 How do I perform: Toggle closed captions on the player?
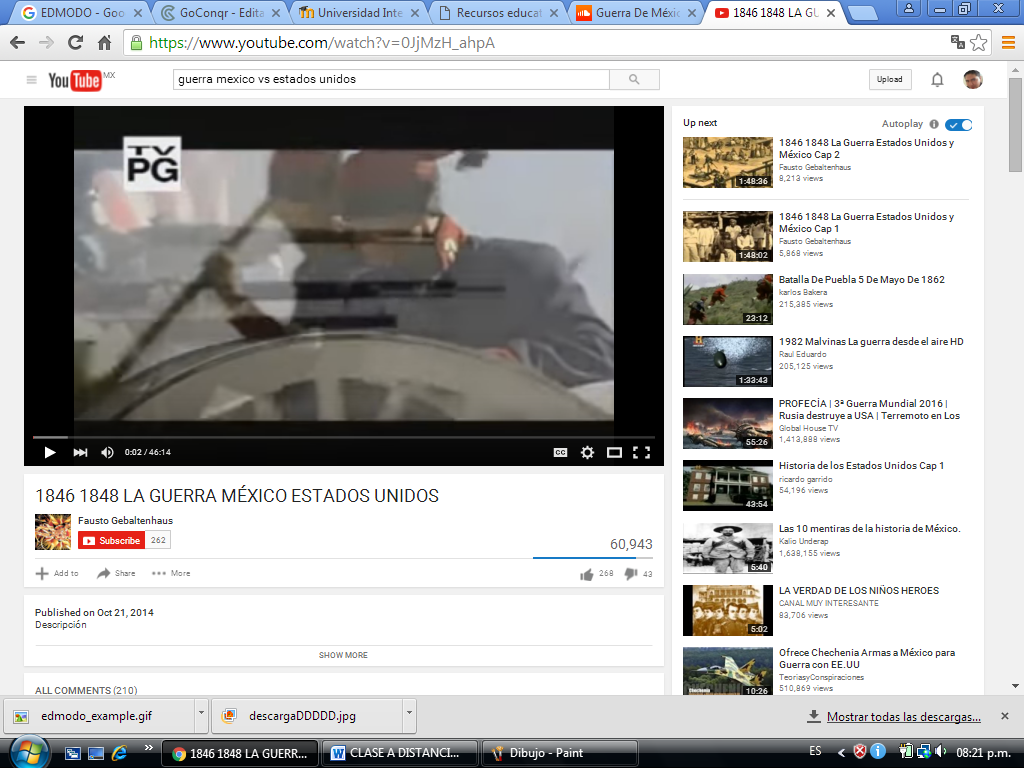pyautogui.click(x=560, y=452)
